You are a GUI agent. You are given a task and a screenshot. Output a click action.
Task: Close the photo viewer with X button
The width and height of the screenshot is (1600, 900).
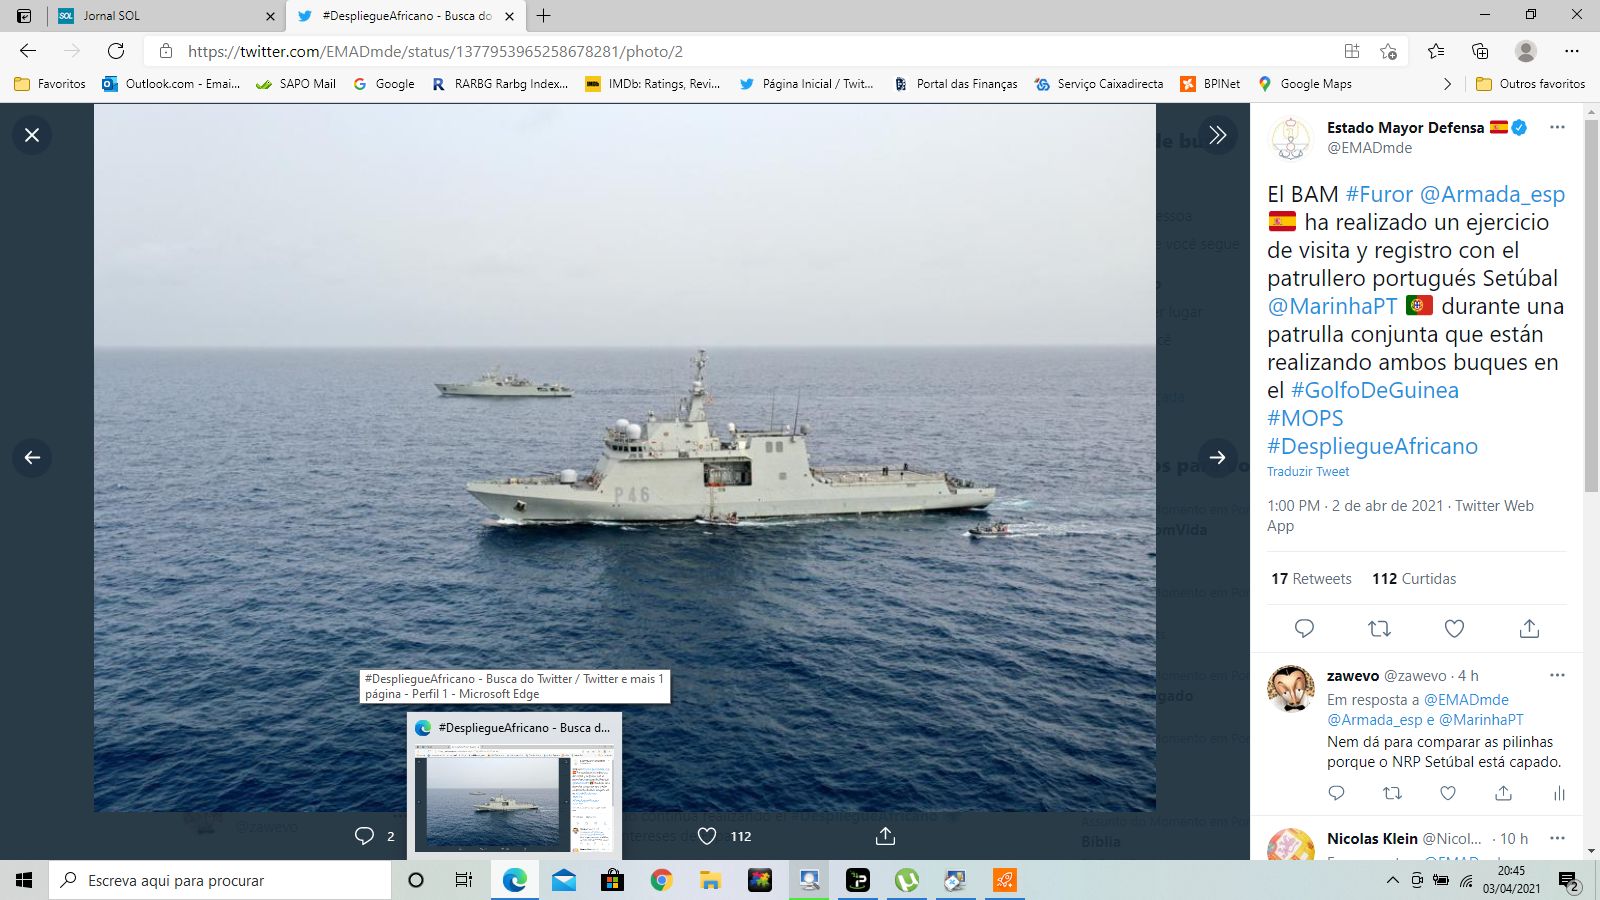32,135
